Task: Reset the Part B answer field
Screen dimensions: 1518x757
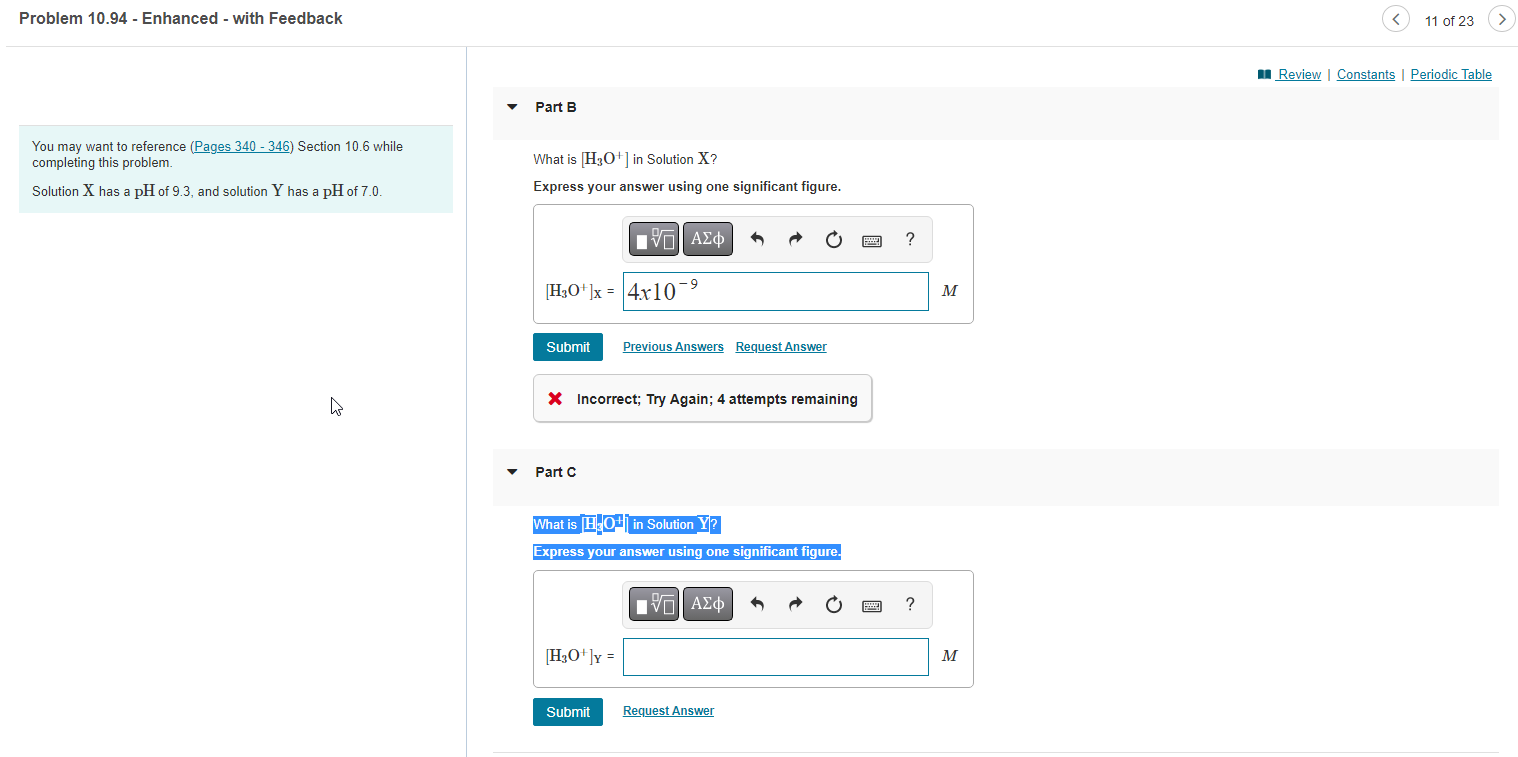Action: pyautogui.click(x=834, y=239)
